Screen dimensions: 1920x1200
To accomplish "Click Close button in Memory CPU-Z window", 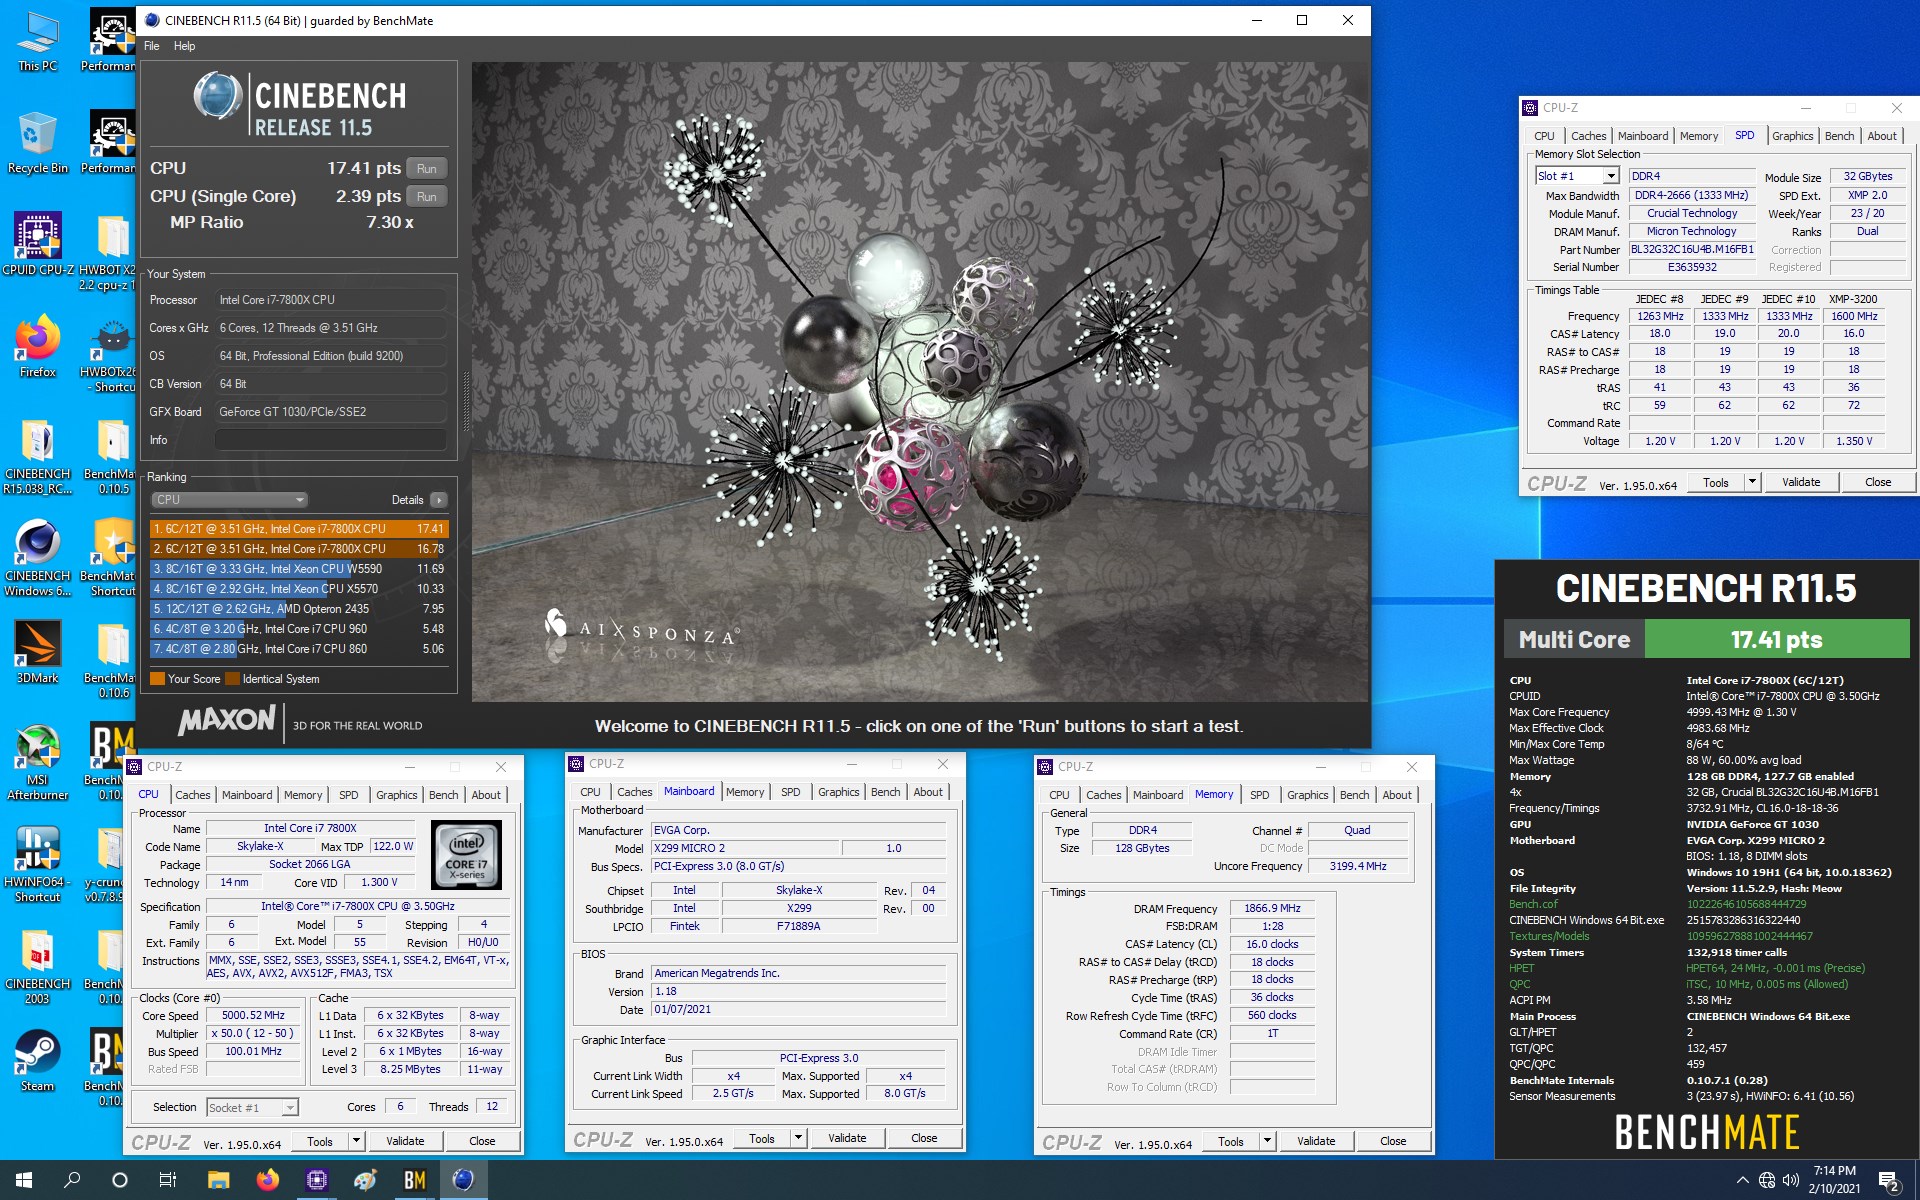I will coord(1393,1141).
